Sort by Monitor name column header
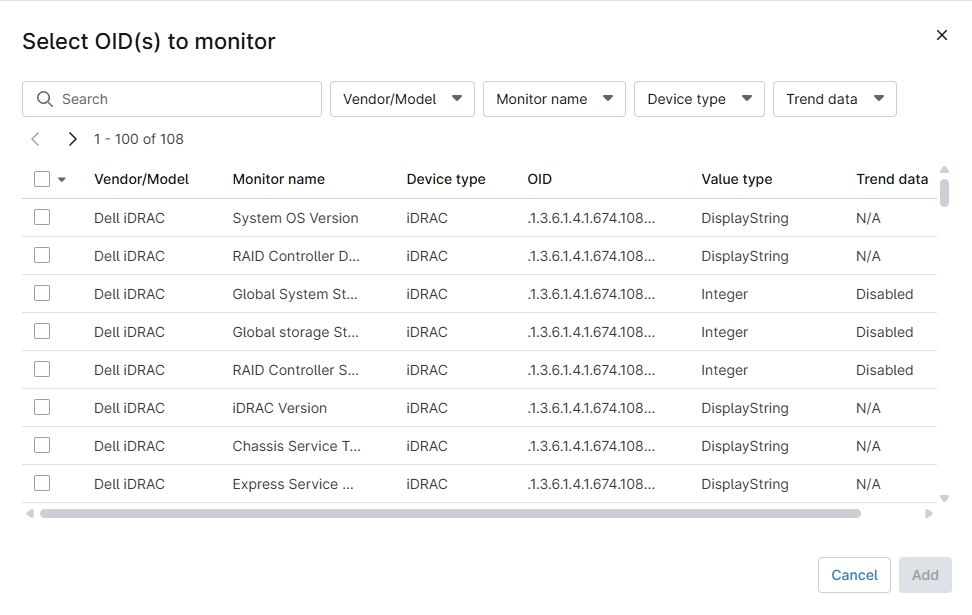 (278, 179)
